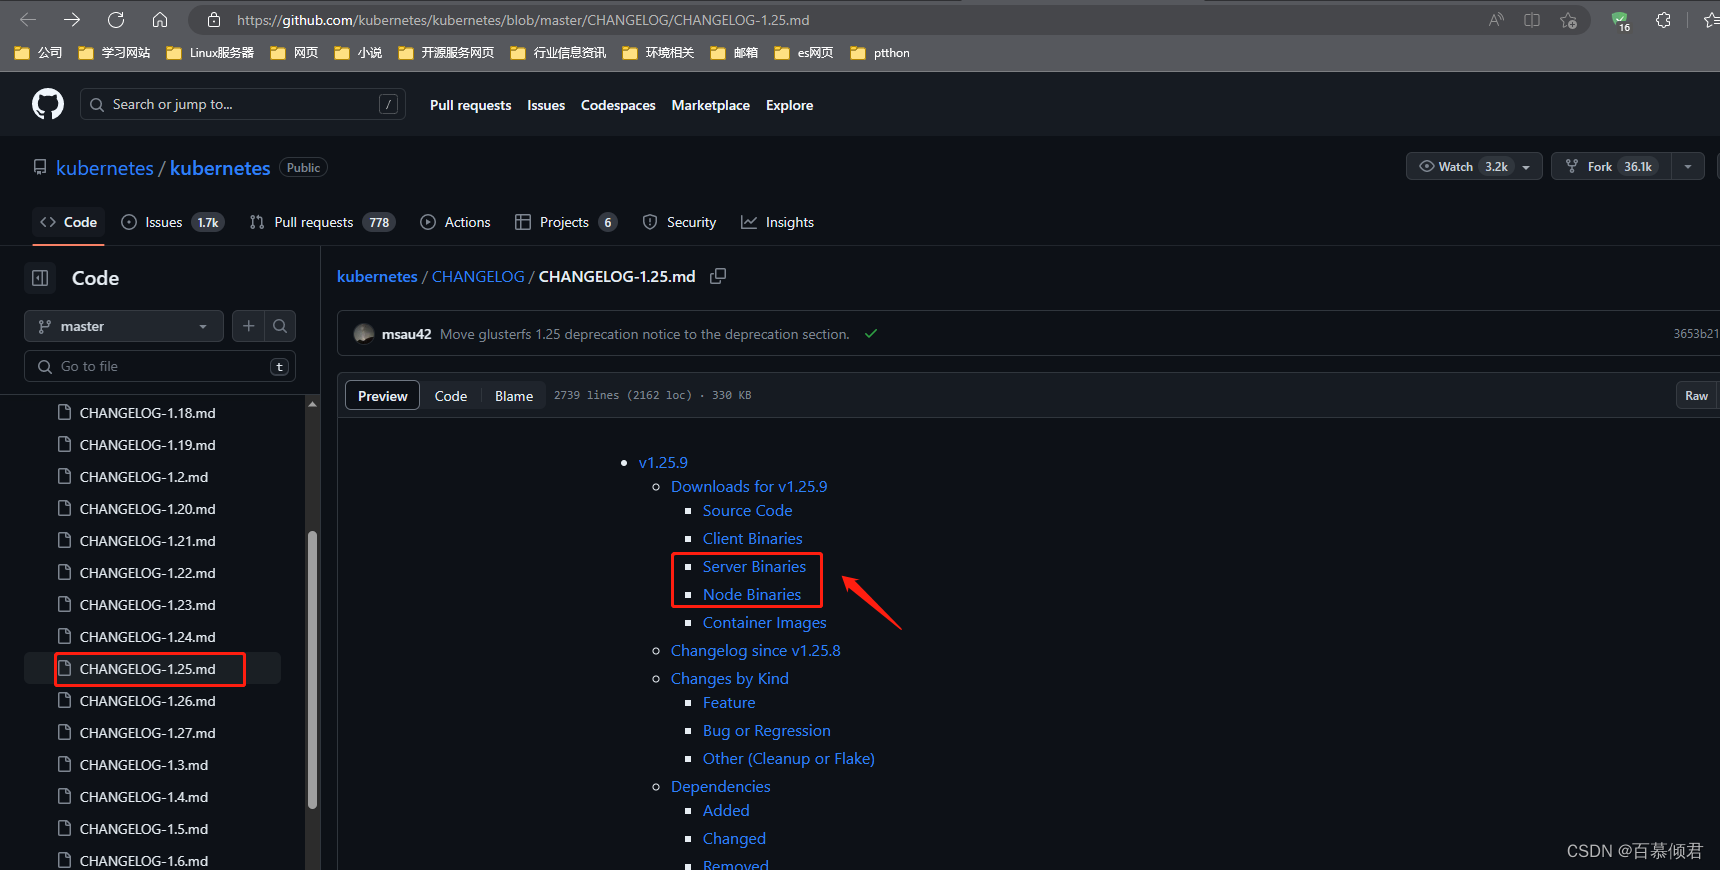Viewport: 1720px width, 870px height.
Task: Open the 邮箱 bookmarks folder
Action: (x=734, y=53)
